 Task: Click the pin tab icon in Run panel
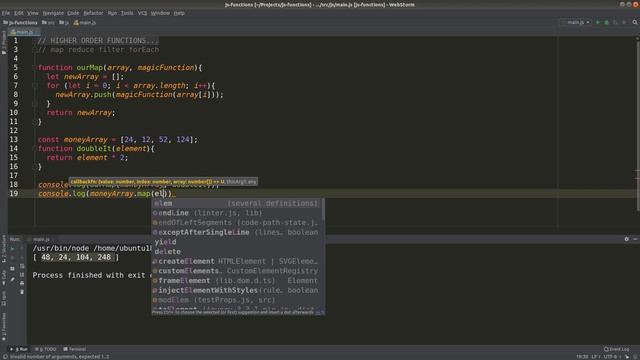coord(12,279)
